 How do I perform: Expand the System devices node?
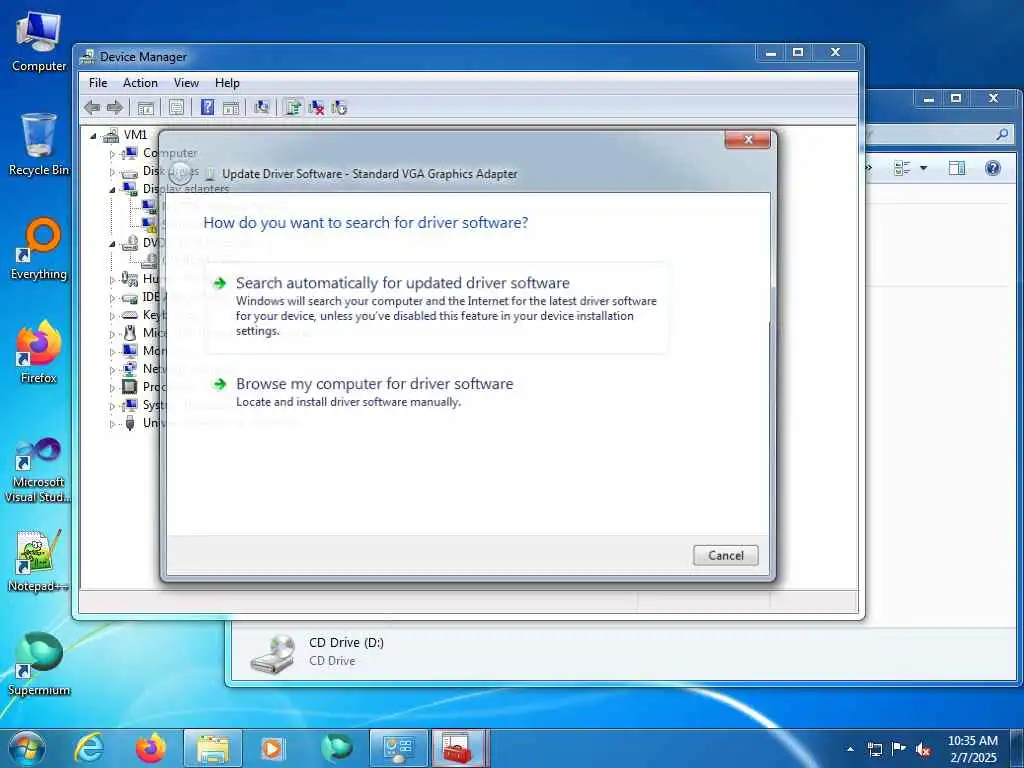(112, 406)
